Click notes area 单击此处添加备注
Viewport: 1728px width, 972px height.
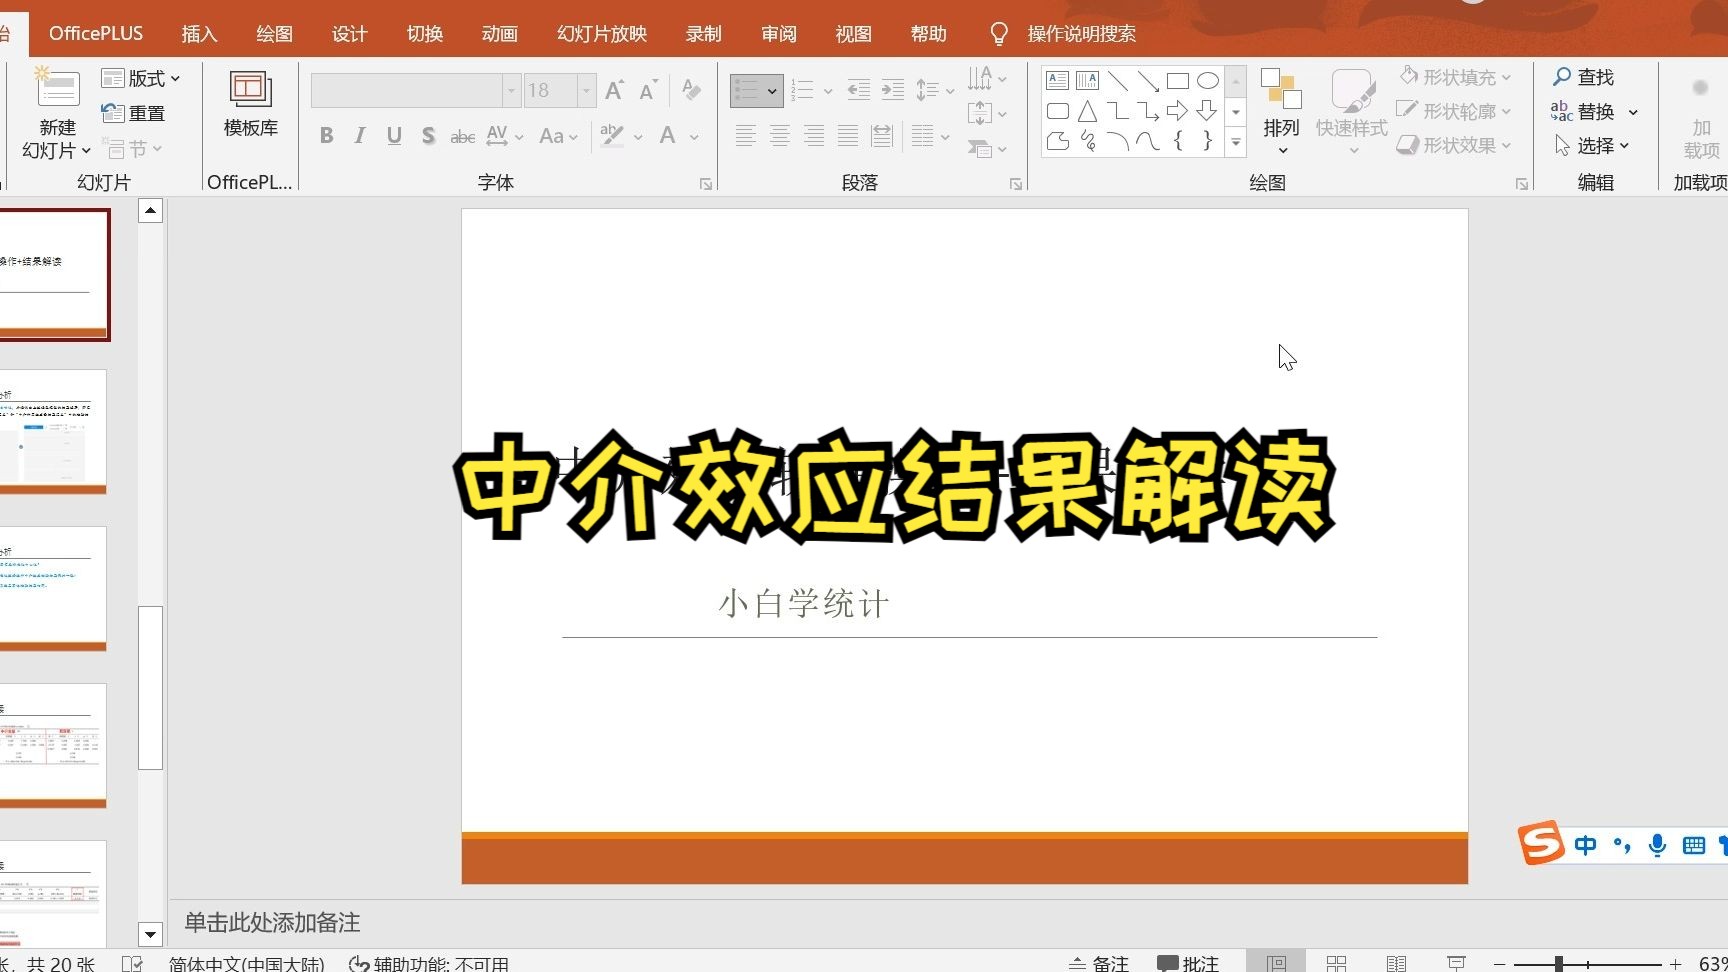[x=272, y=922]
